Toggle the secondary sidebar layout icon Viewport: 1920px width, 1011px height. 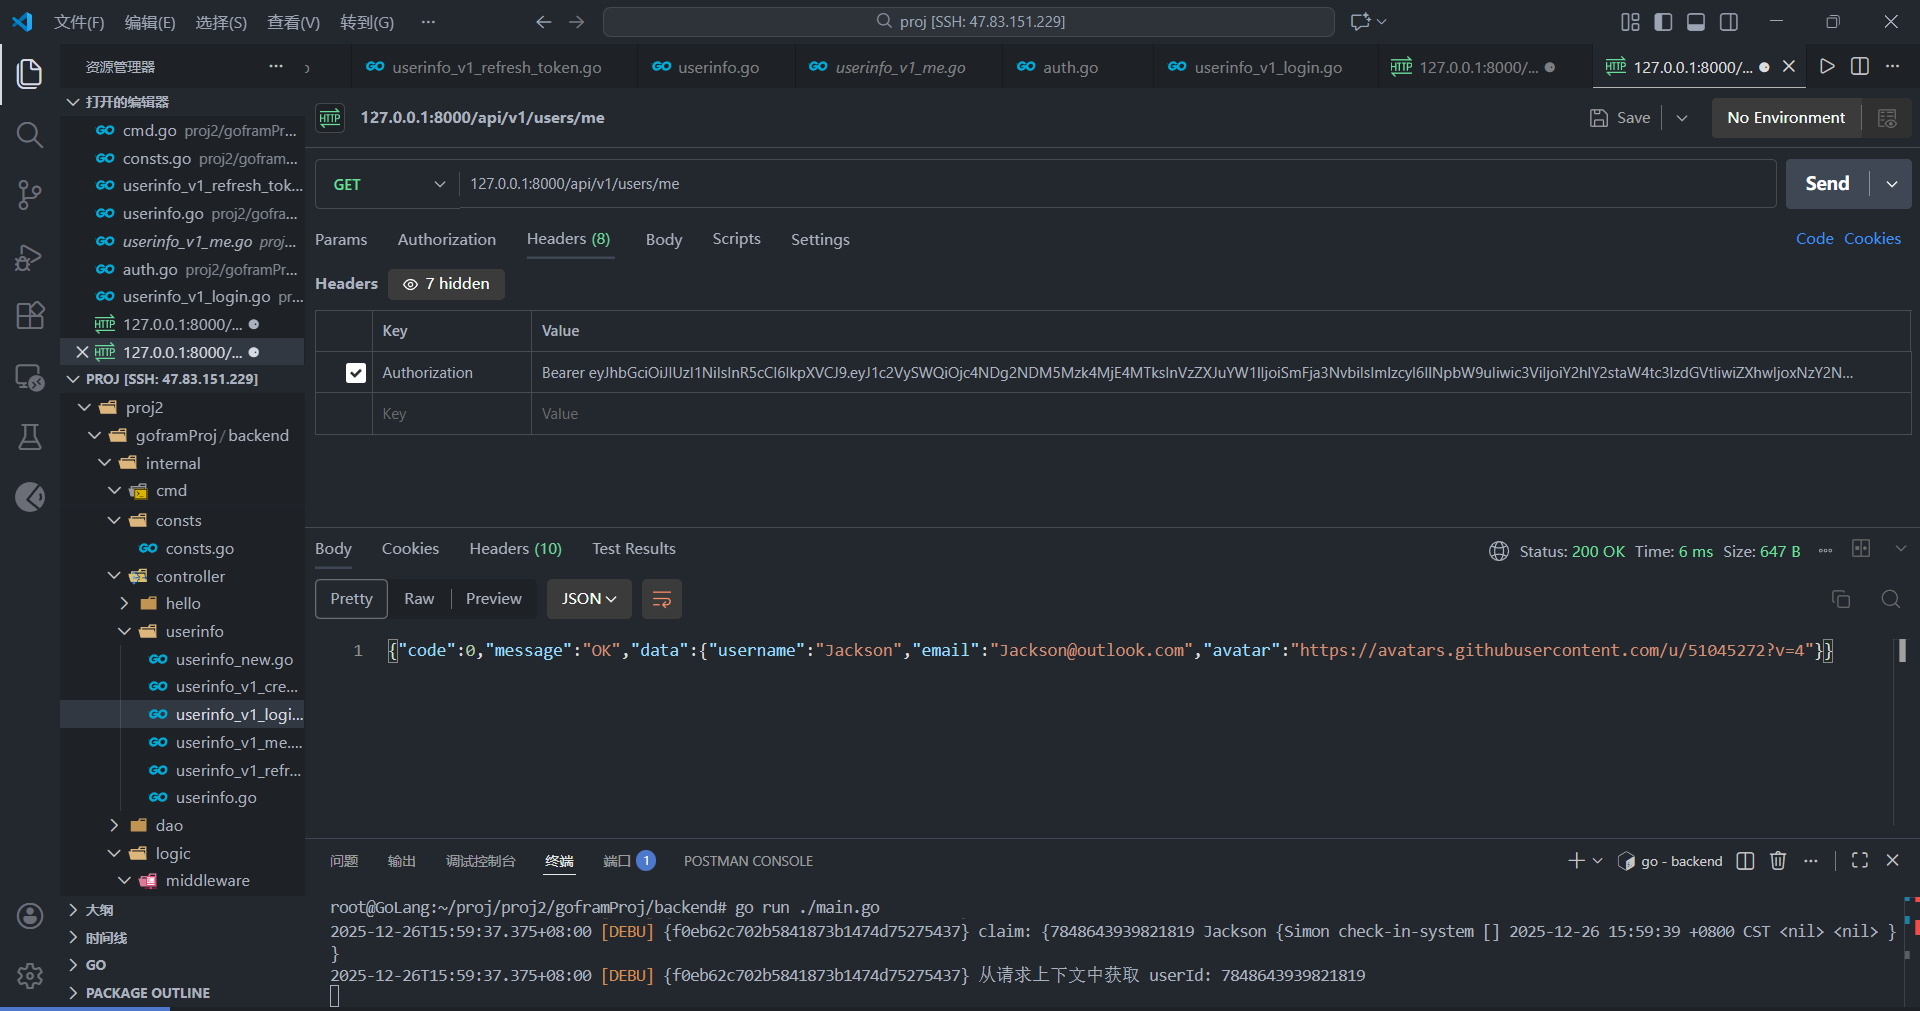1729,22
